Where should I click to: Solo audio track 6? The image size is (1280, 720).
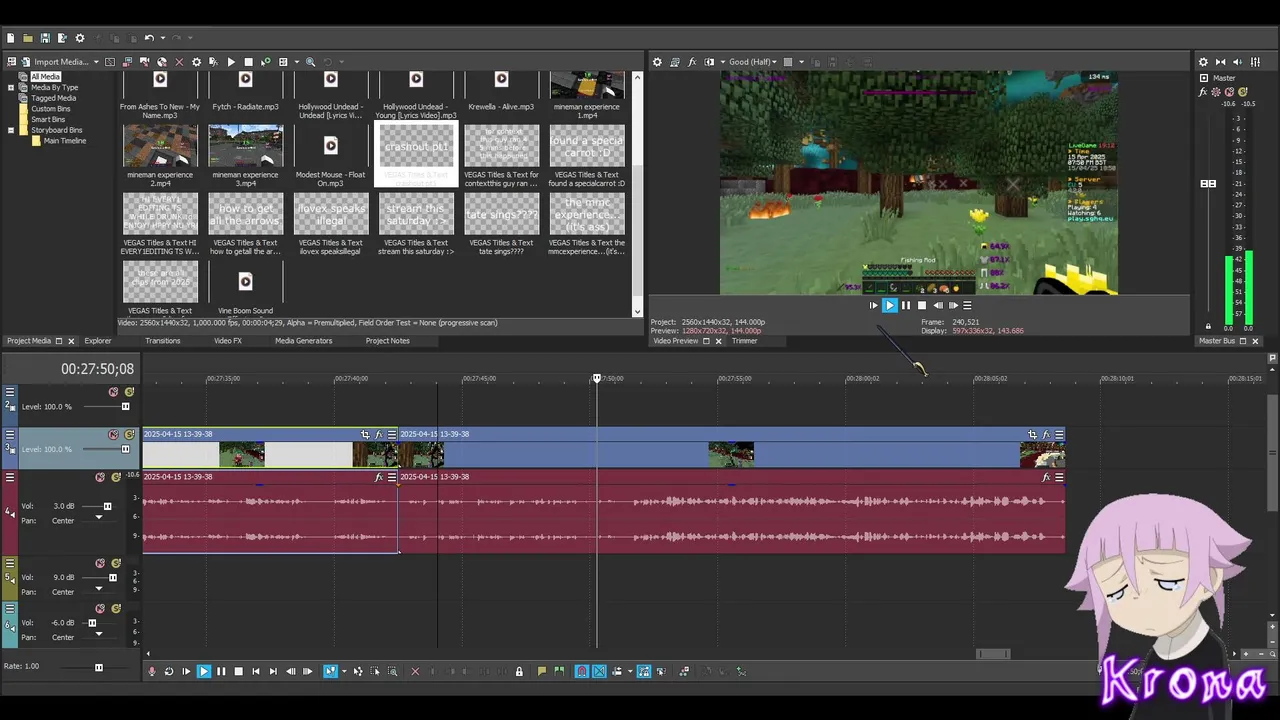point(116,608)
